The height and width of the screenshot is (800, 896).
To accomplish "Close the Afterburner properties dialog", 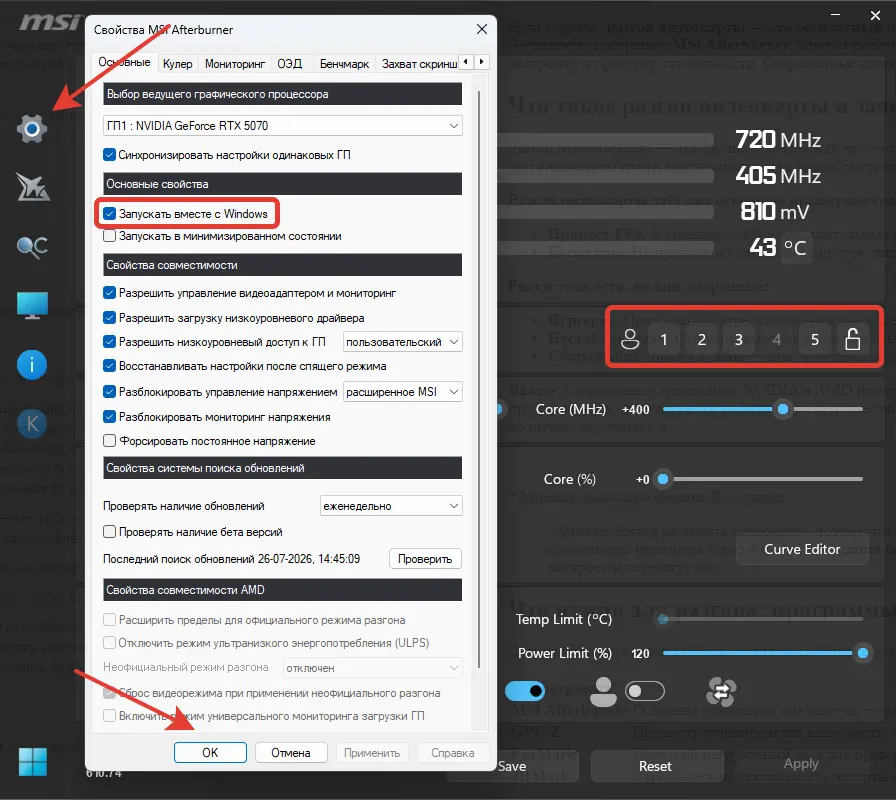I will point(482,29).
